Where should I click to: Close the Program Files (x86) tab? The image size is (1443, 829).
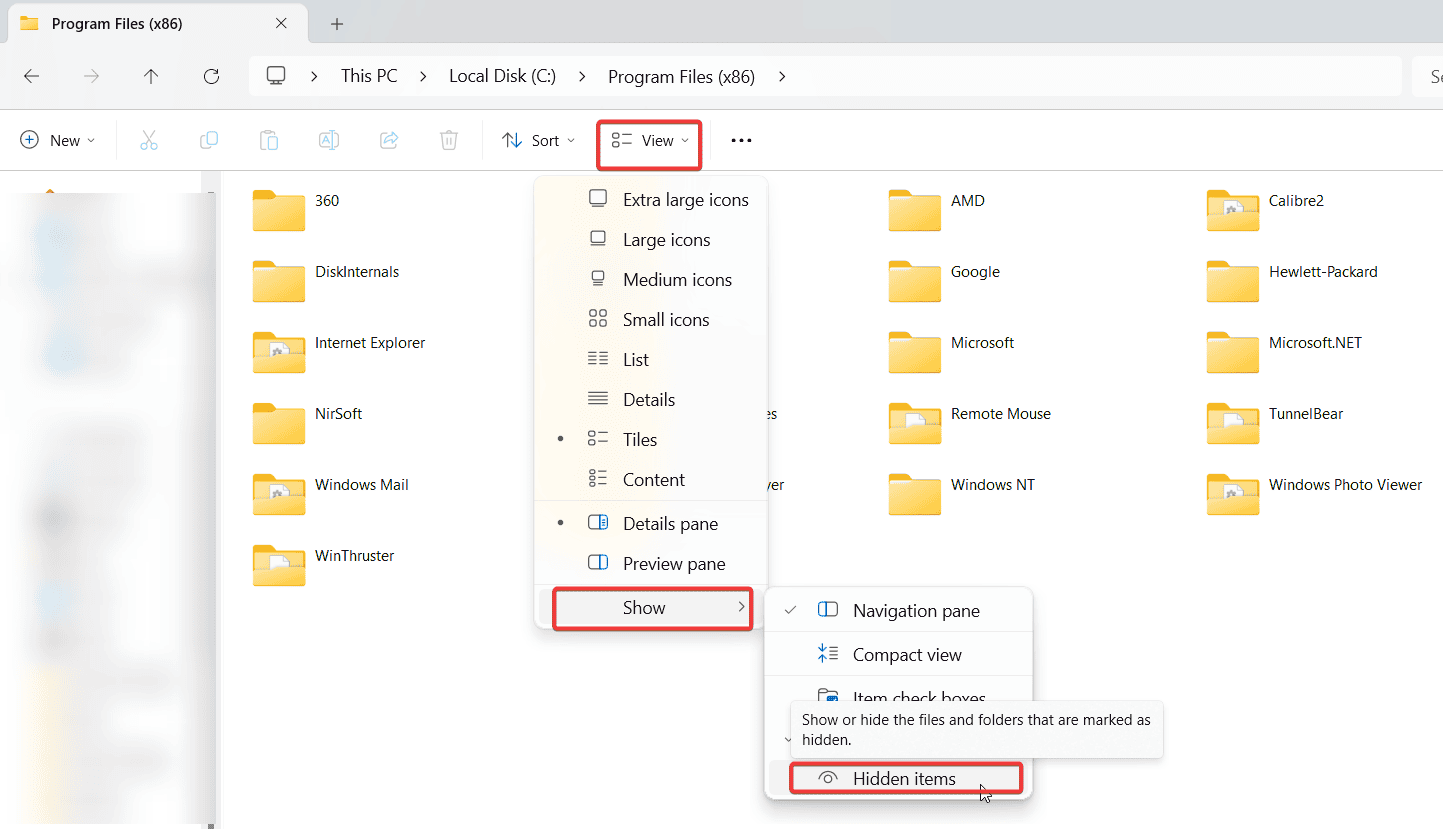click(281, 23)
